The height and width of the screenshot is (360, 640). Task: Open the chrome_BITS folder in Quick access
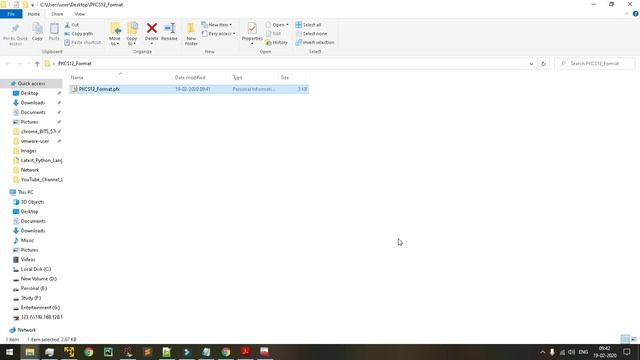click(x=38, y=131)
